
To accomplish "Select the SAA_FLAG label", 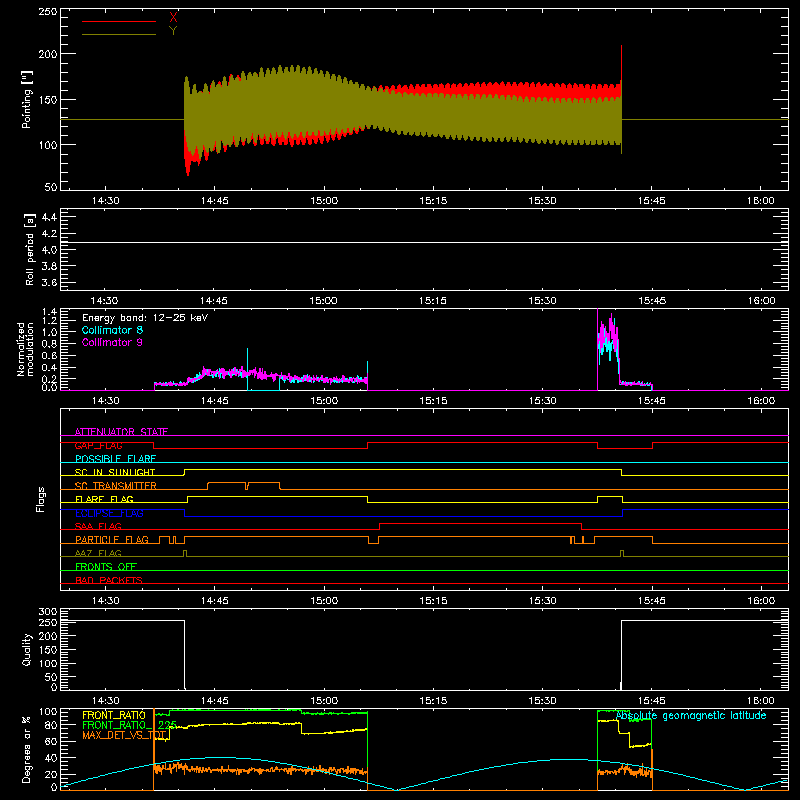I will (98, 526).
